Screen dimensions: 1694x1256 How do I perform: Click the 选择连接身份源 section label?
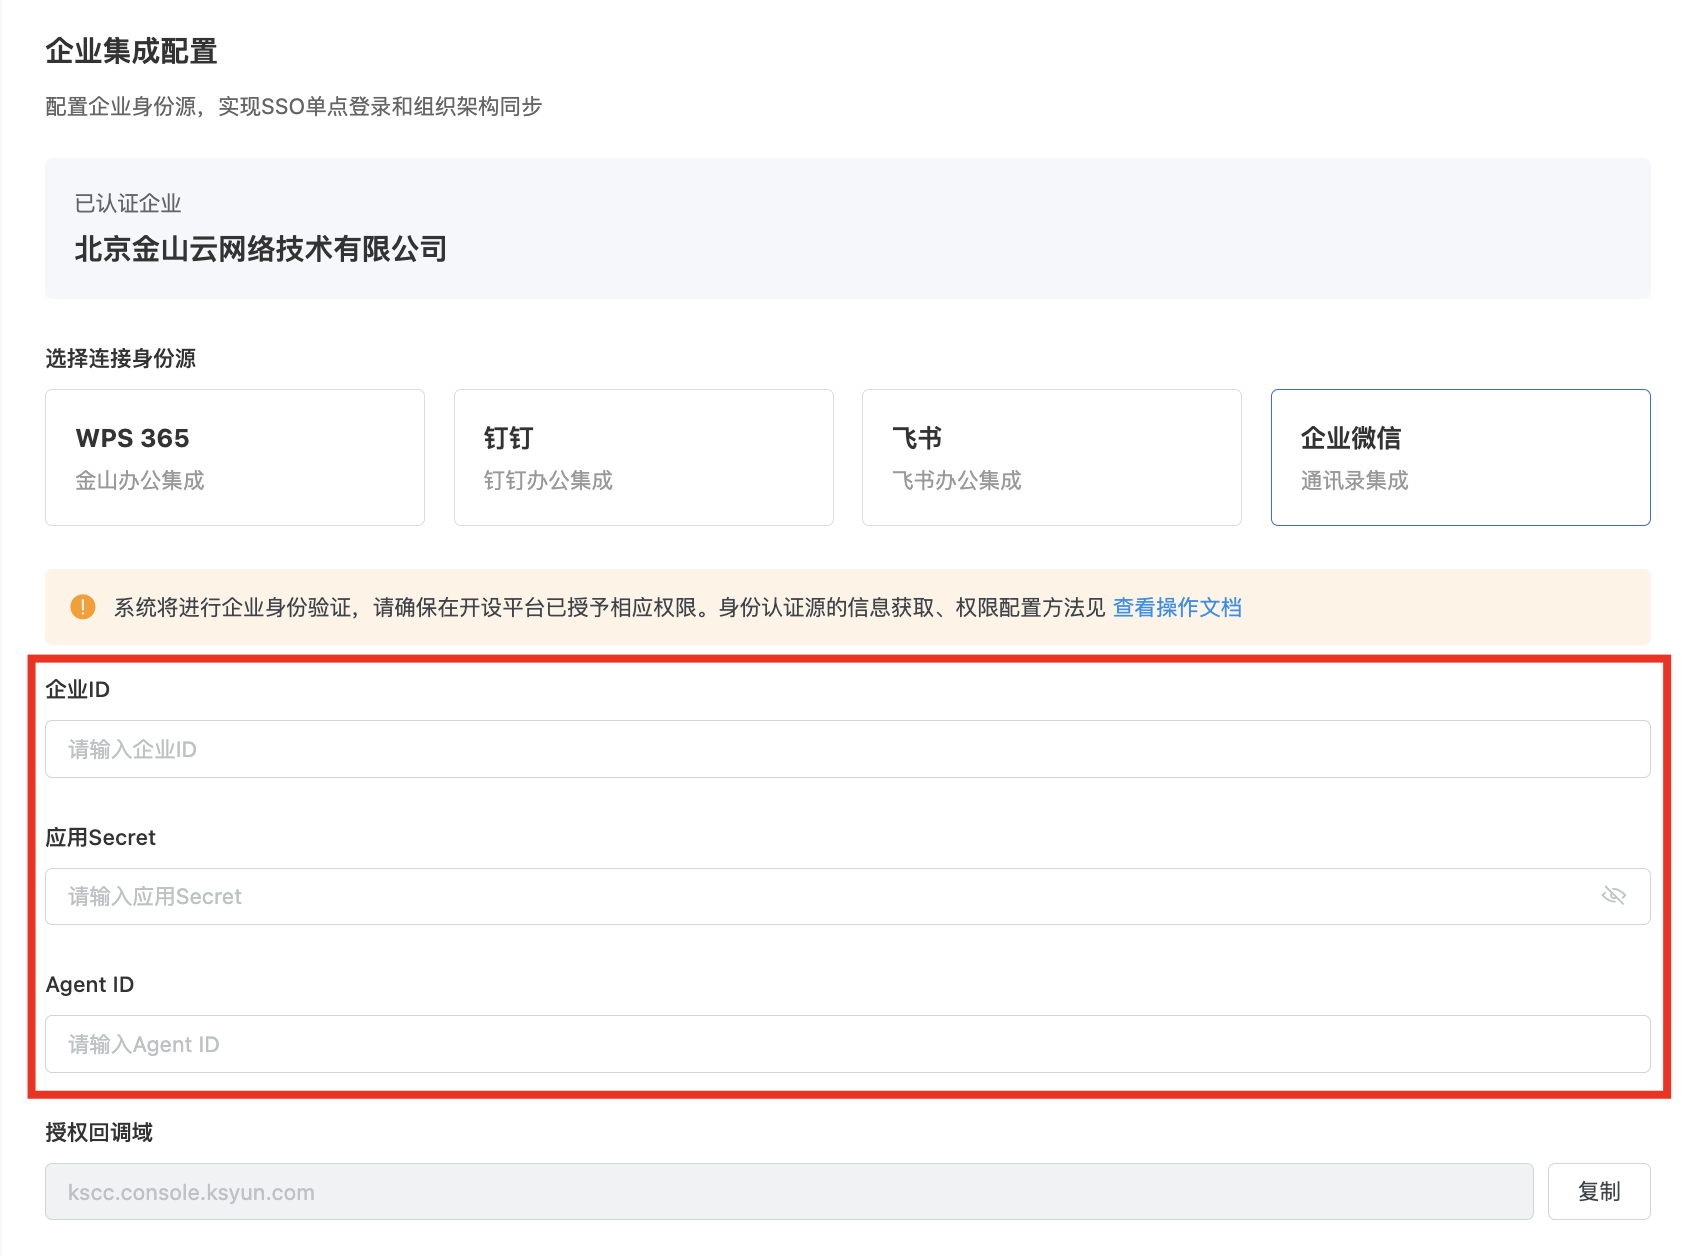tap(121, 358)
